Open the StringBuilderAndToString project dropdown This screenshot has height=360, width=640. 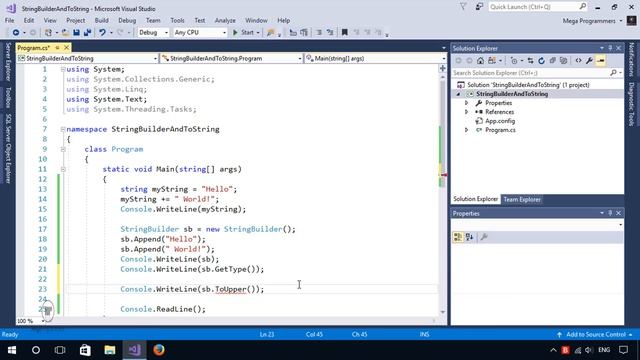[x=155, y=59]
